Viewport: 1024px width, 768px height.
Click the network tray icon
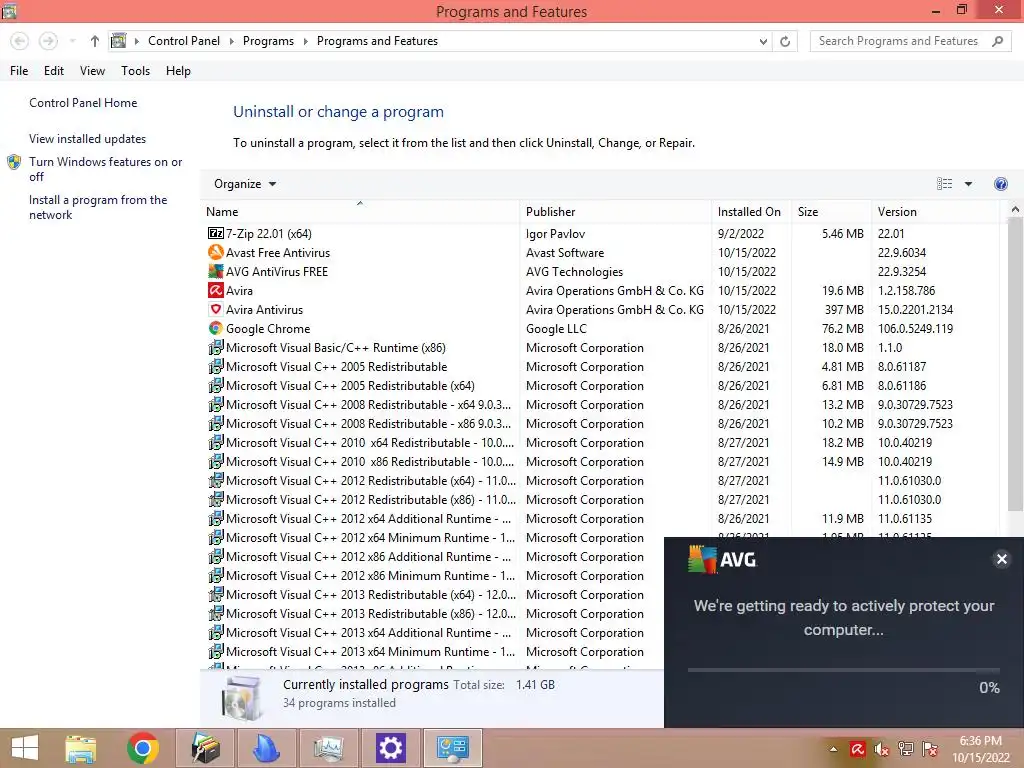pos(906,749)
